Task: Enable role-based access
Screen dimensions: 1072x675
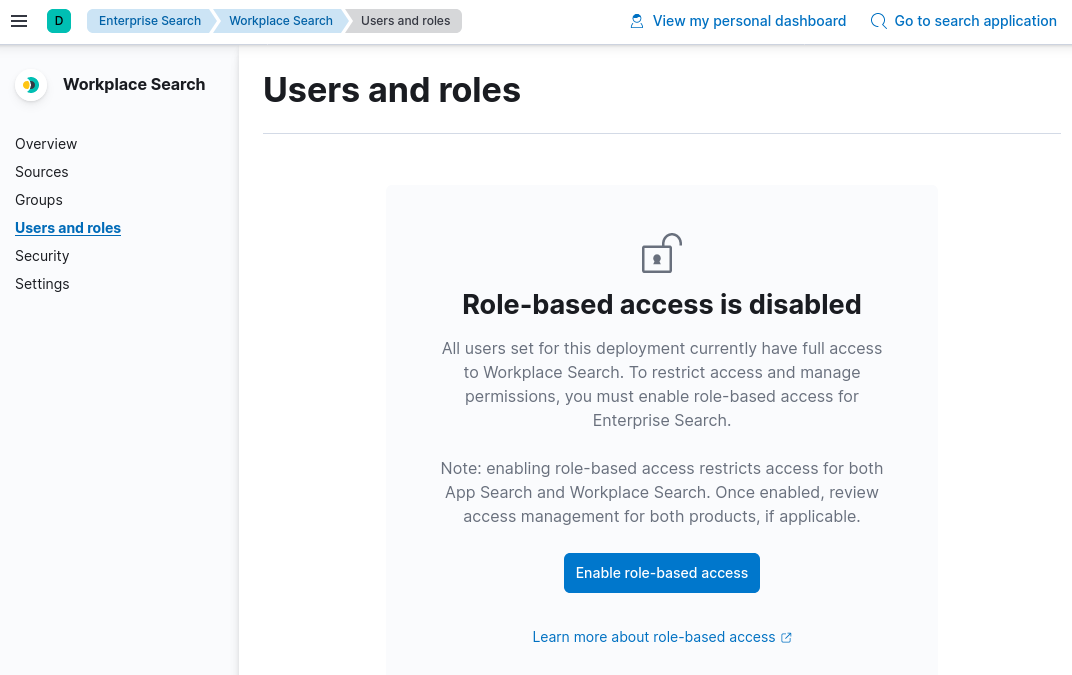Action: click(661, 572)
